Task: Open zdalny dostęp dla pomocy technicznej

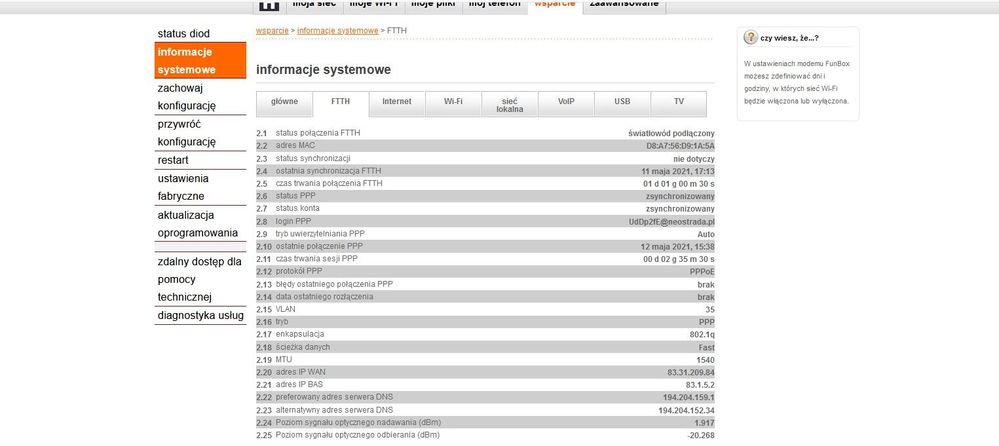Action: (x=200, y=279)
